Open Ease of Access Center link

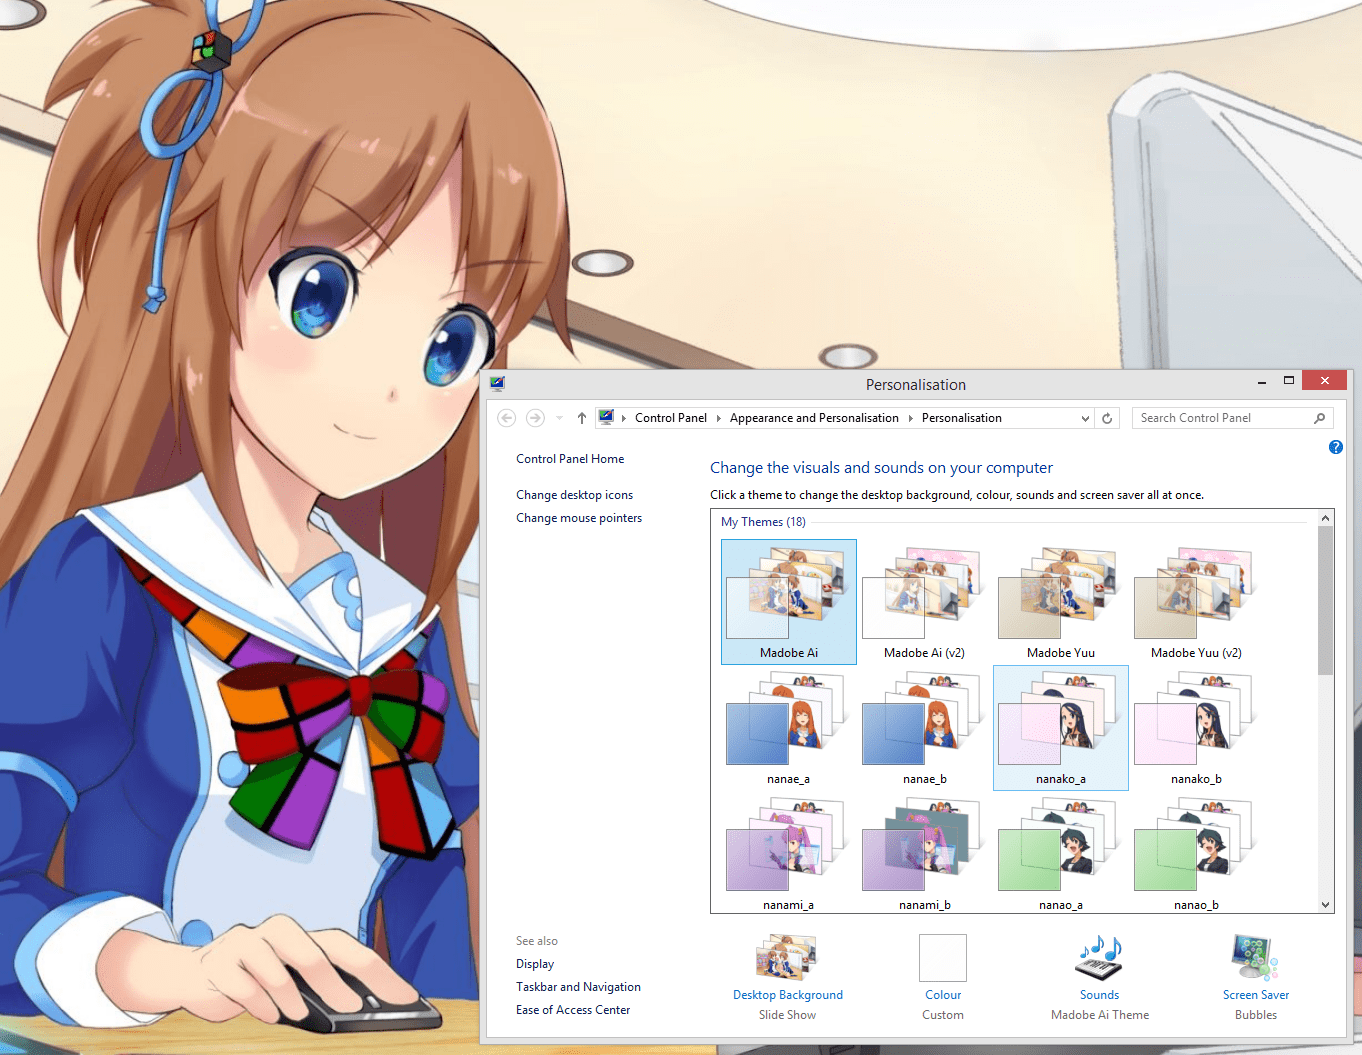pos(573,1010)
